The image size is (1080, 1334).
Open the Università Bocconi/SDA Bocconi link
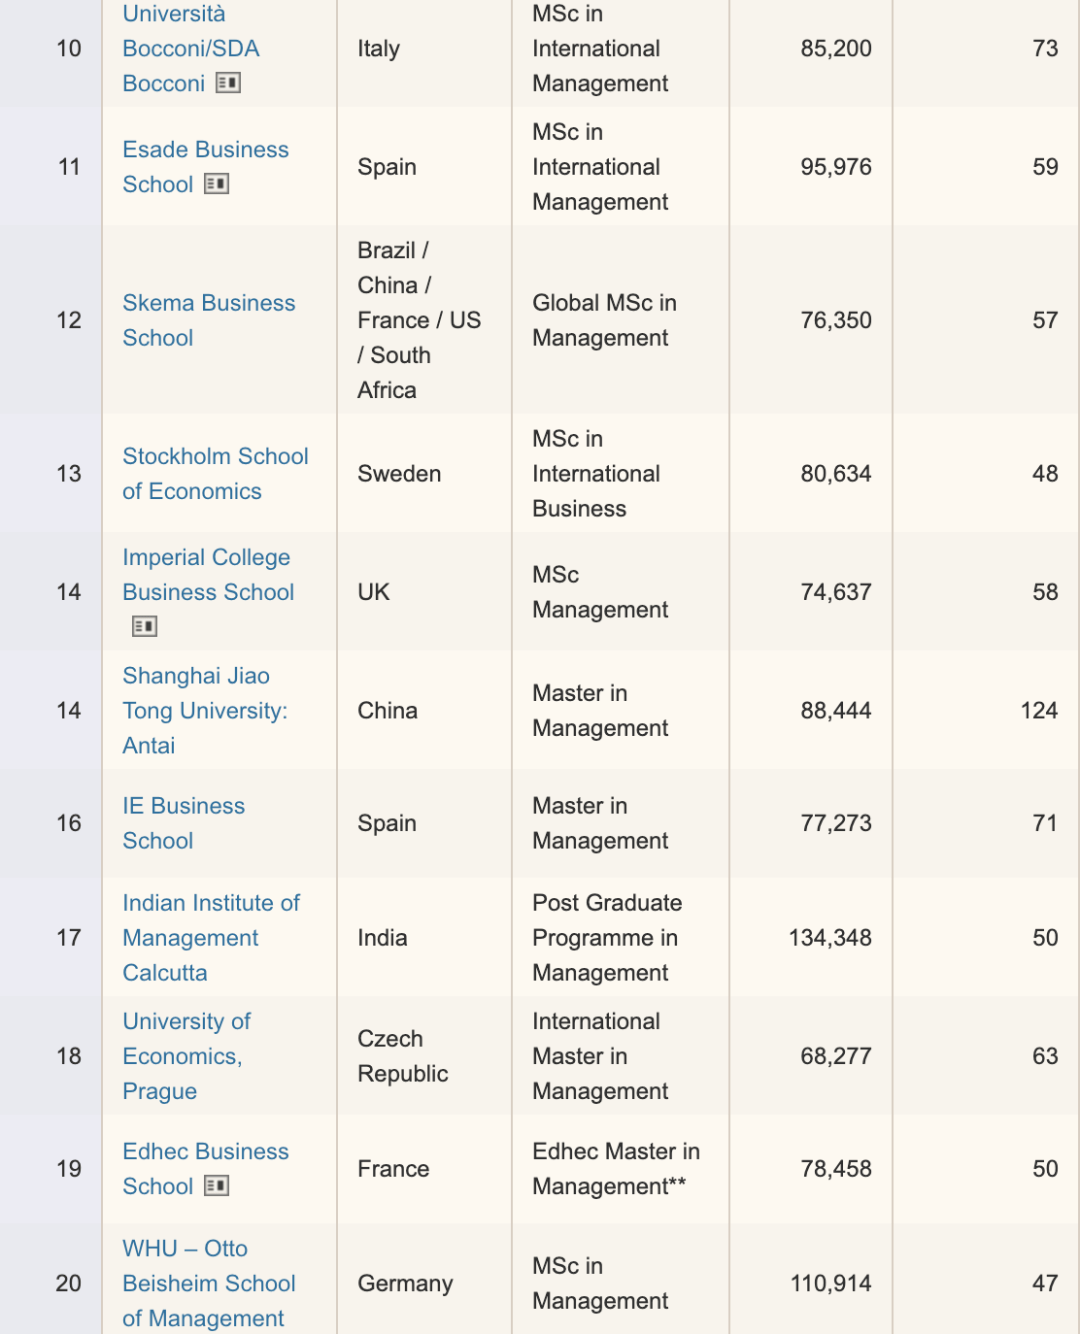190,48
